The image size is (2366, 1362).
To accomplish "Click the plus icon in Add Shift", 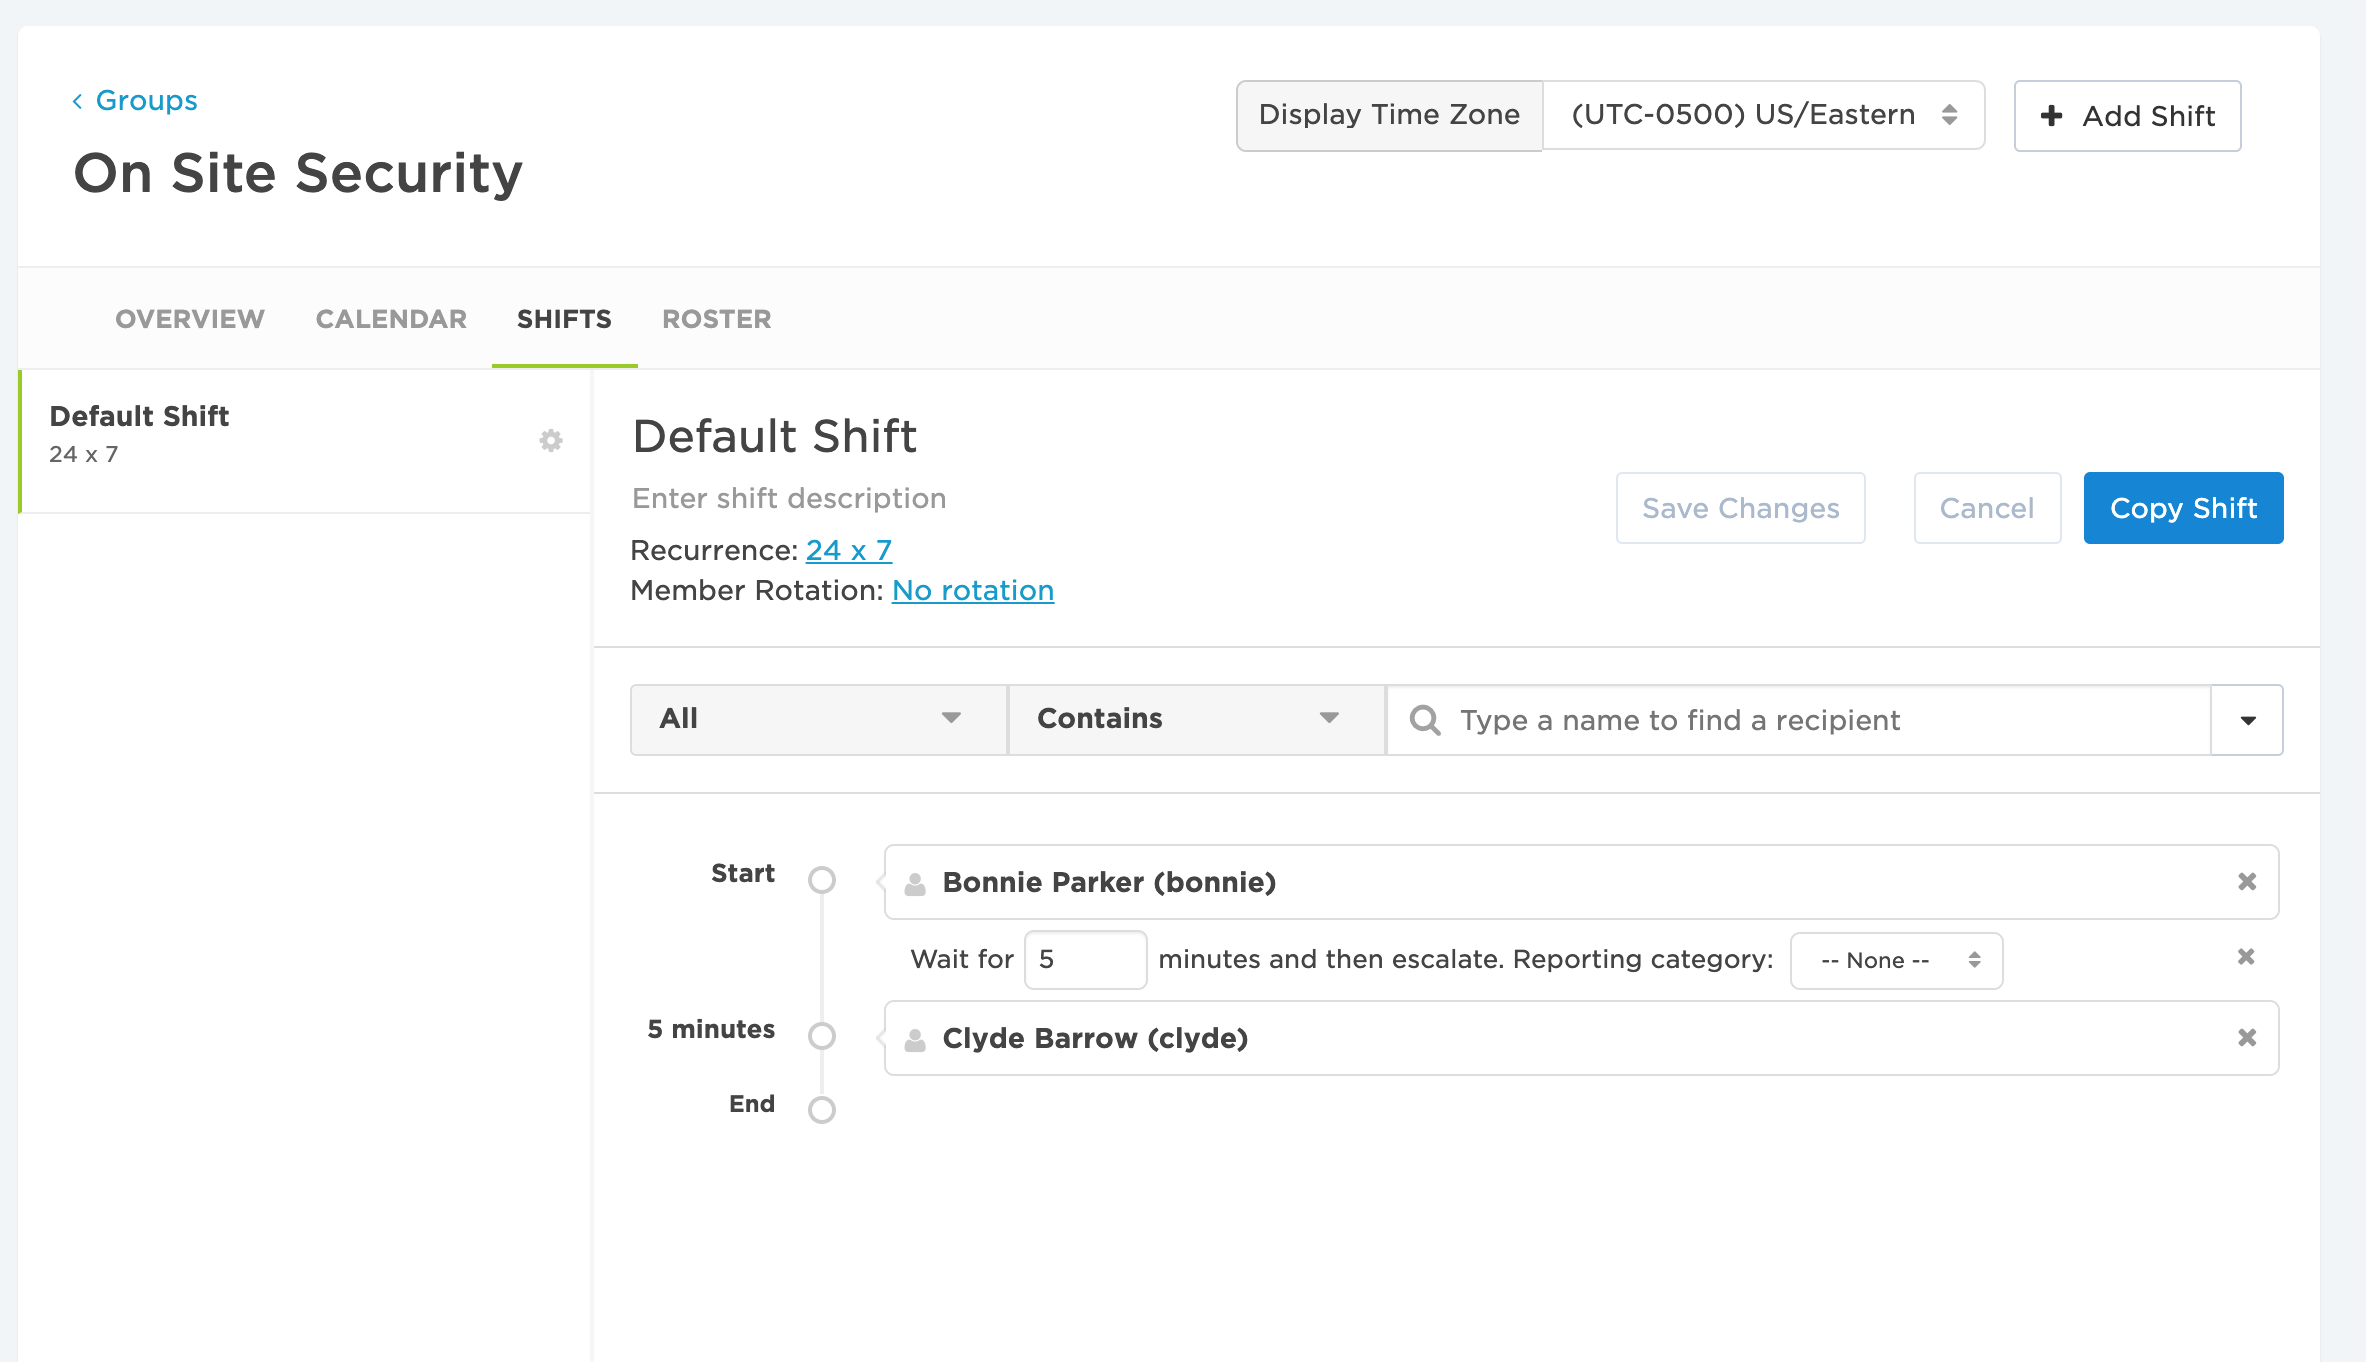I will 2051,116.
